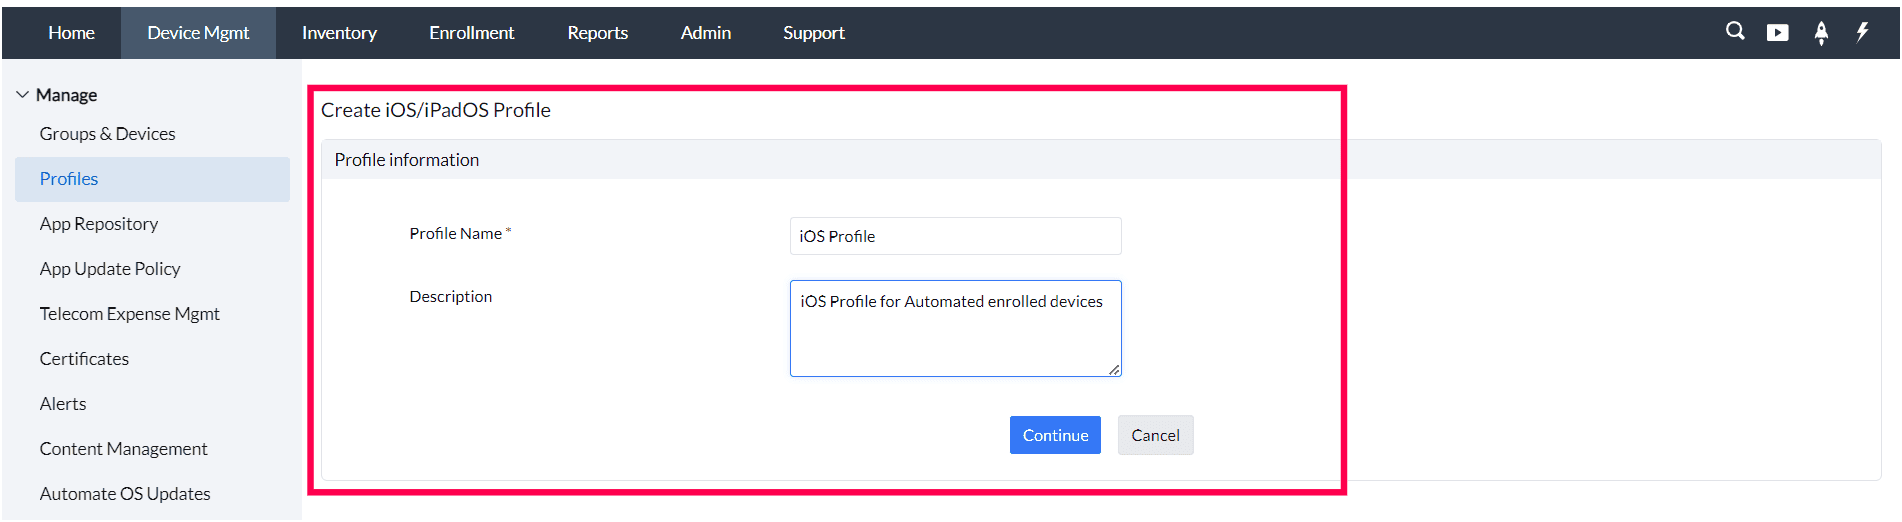Image resolution: width=1902 pixels, height=522 pixels.
Task: Open Groups & Devices in sidebar
Action: pos(107,134)
